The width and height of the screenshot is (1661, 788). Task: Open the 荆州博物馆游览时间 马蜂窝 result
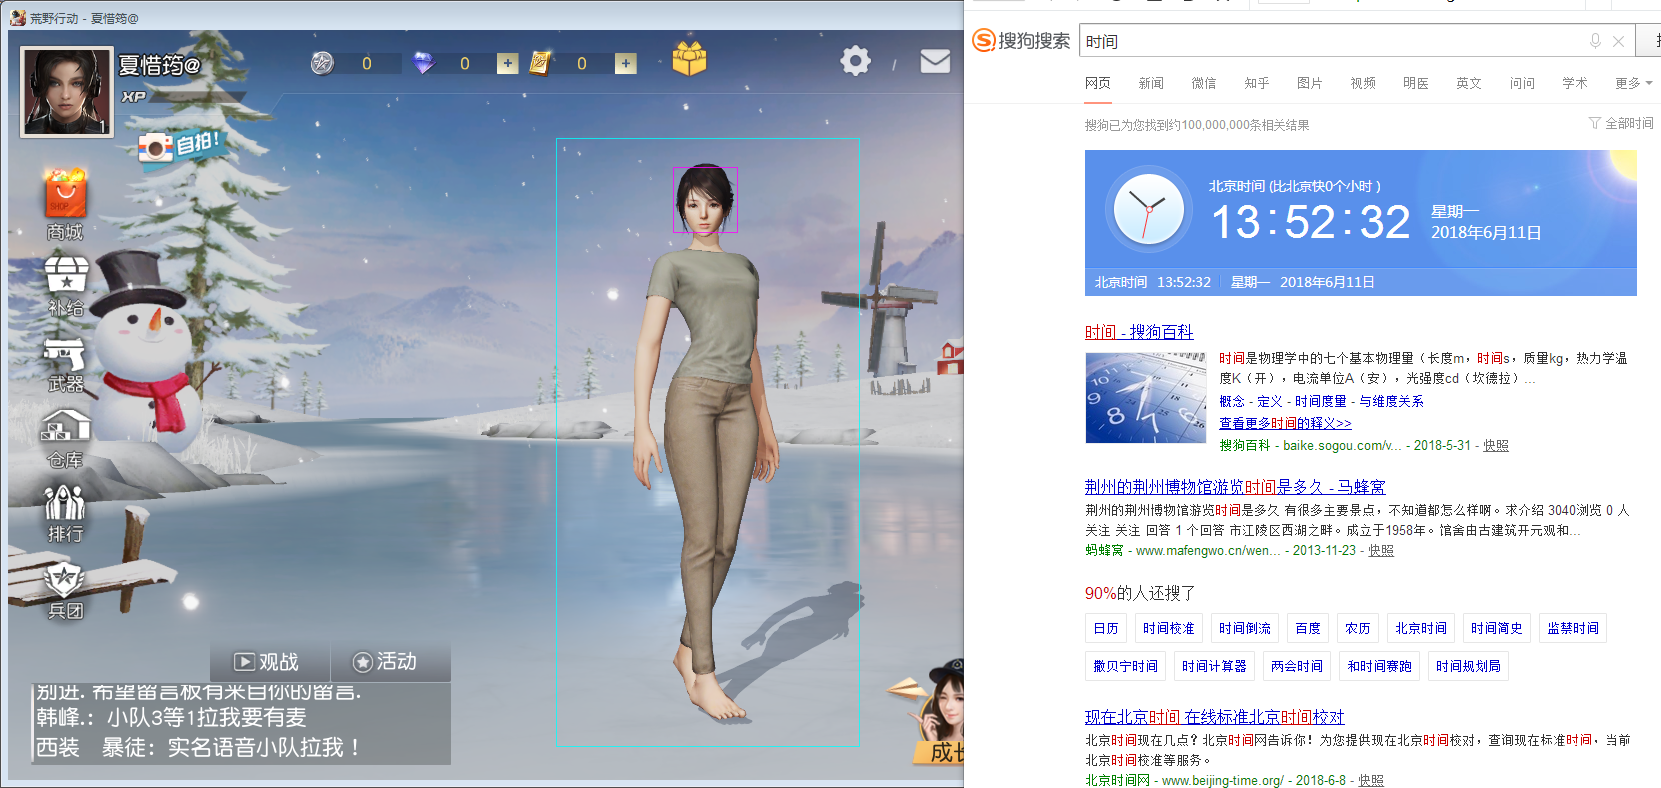[x=1235, y=487]
